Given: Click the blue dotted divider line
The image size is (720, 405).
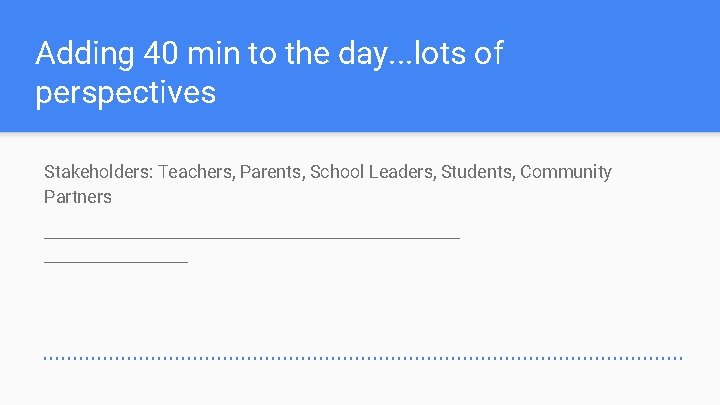Looking at the screenshot, I should 363,358.
